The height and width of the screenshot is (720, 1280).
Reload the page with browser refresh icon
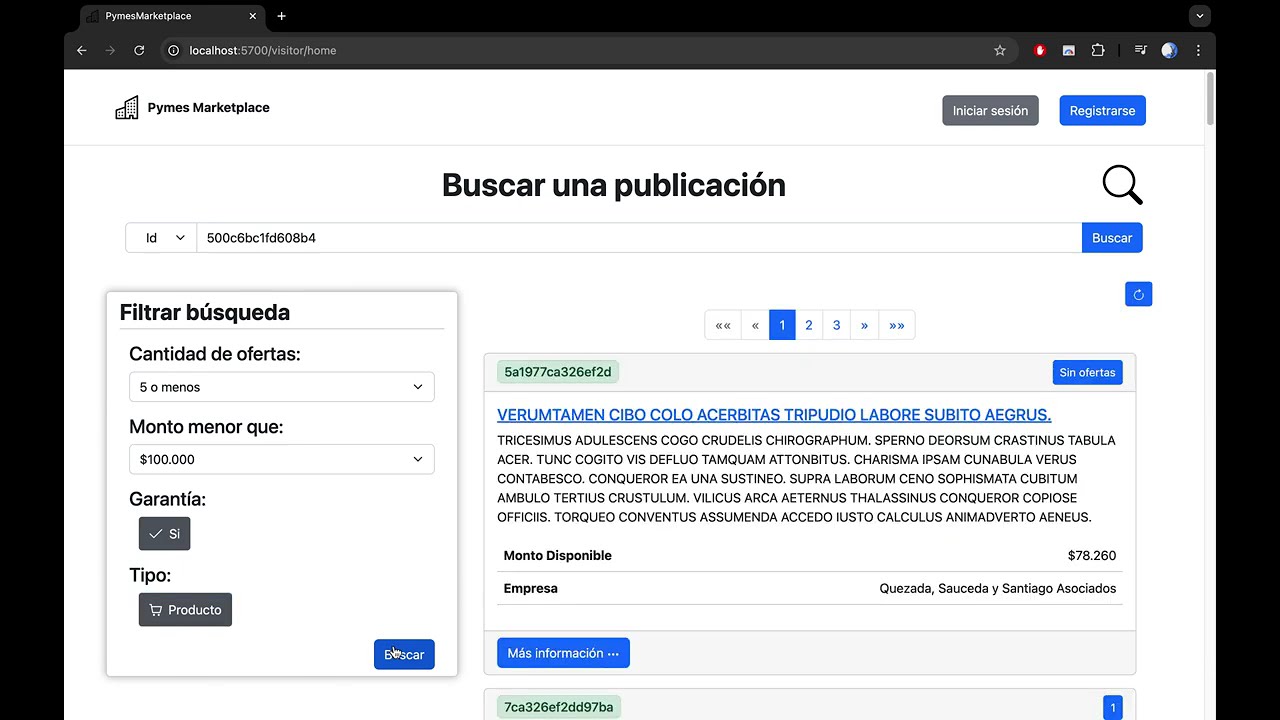139,50
